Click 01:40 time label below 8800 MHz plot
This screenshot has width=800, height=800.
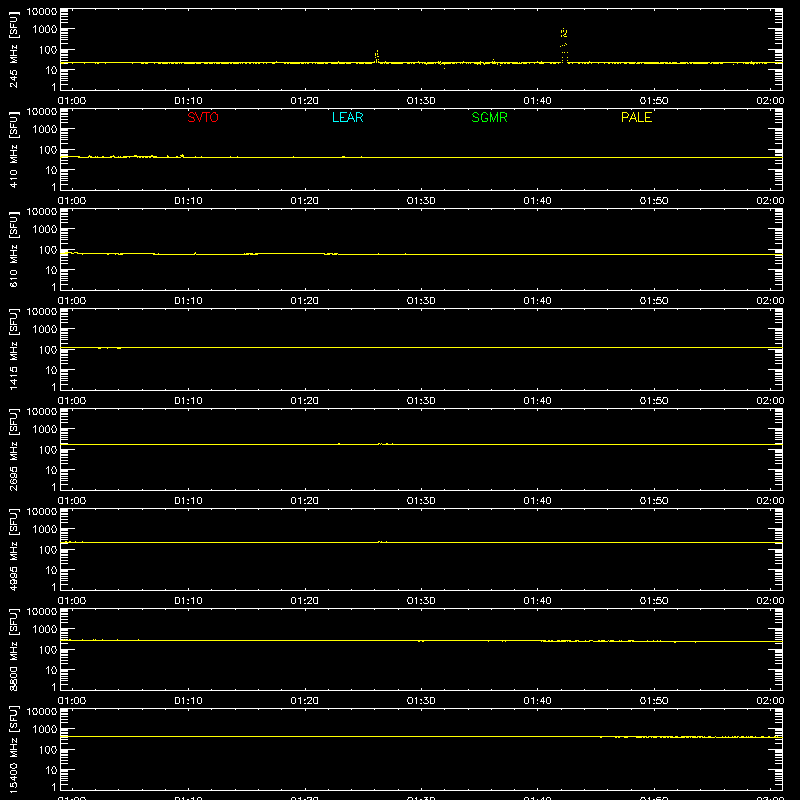point(537,701)
